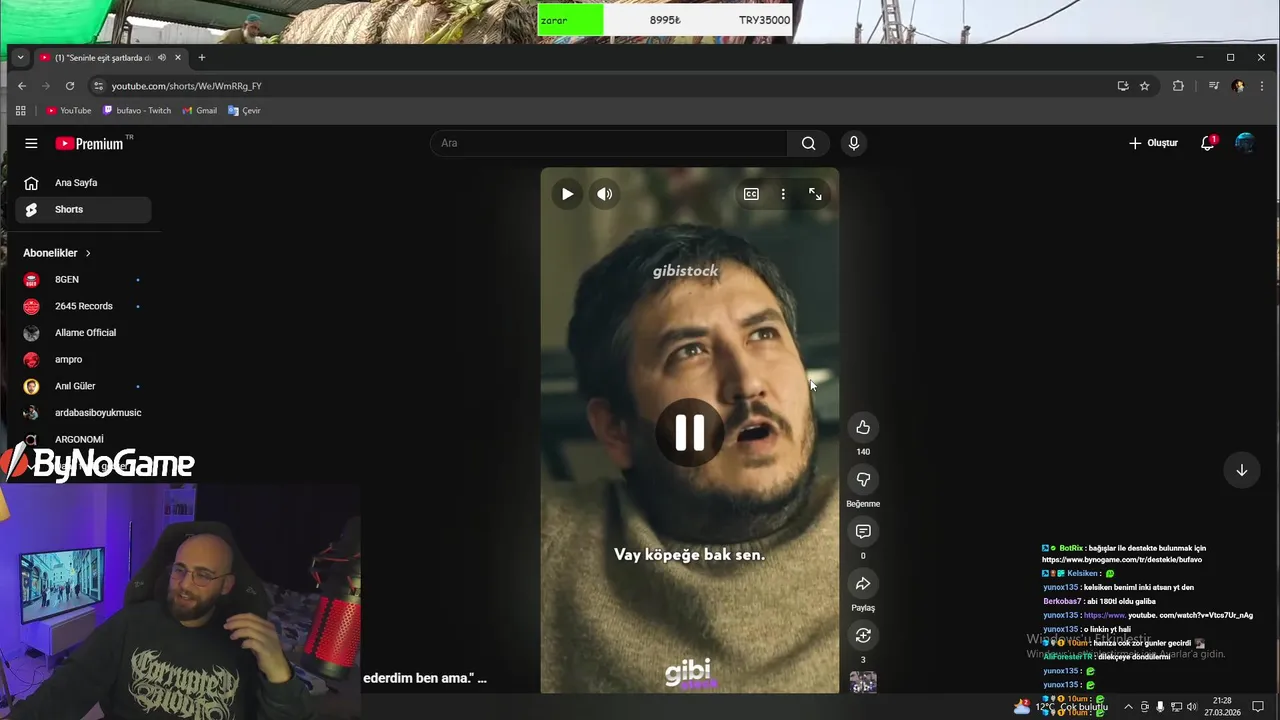Open the notifications bell

[1208, 143]
